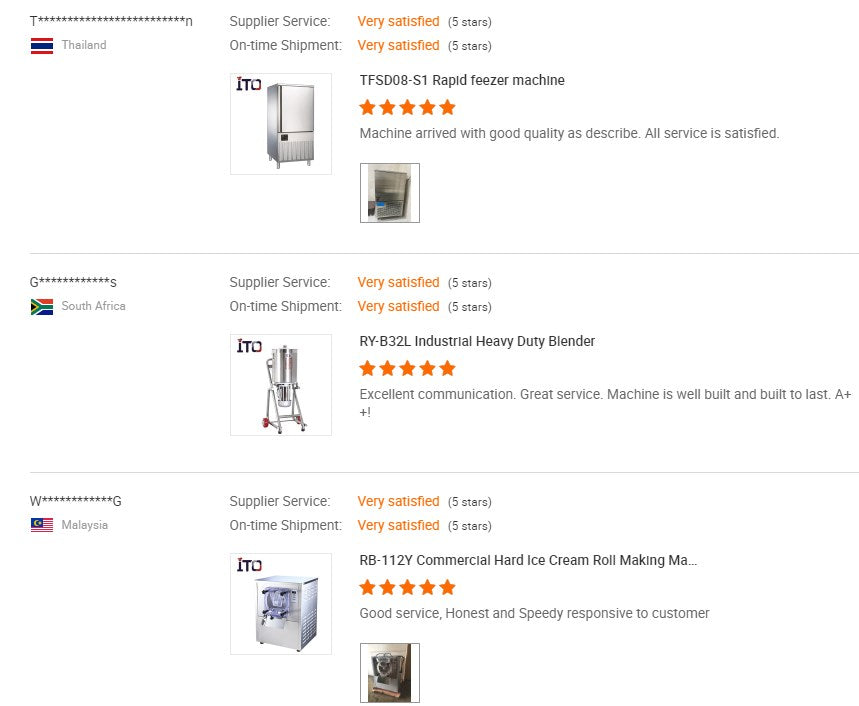Click the Malaysia flag icon
This screenshot has width=859, height=706.
pyautogui.click(x=41, y=525)
